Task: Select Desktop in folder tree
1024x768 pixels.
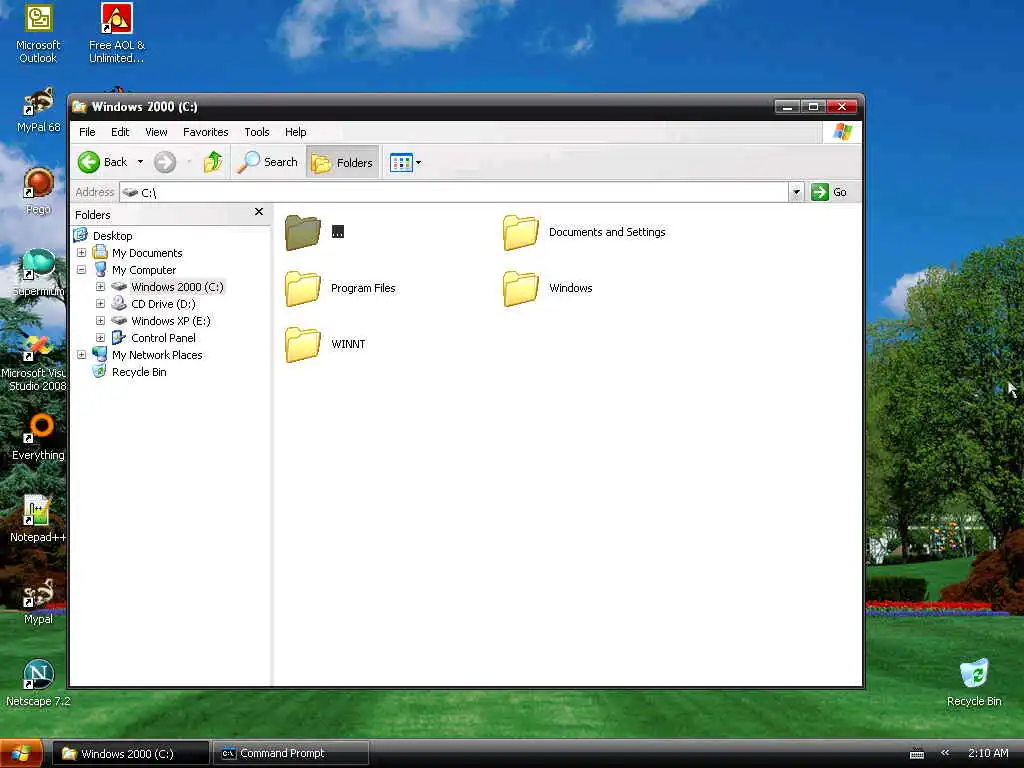Action: pos(112,236)
